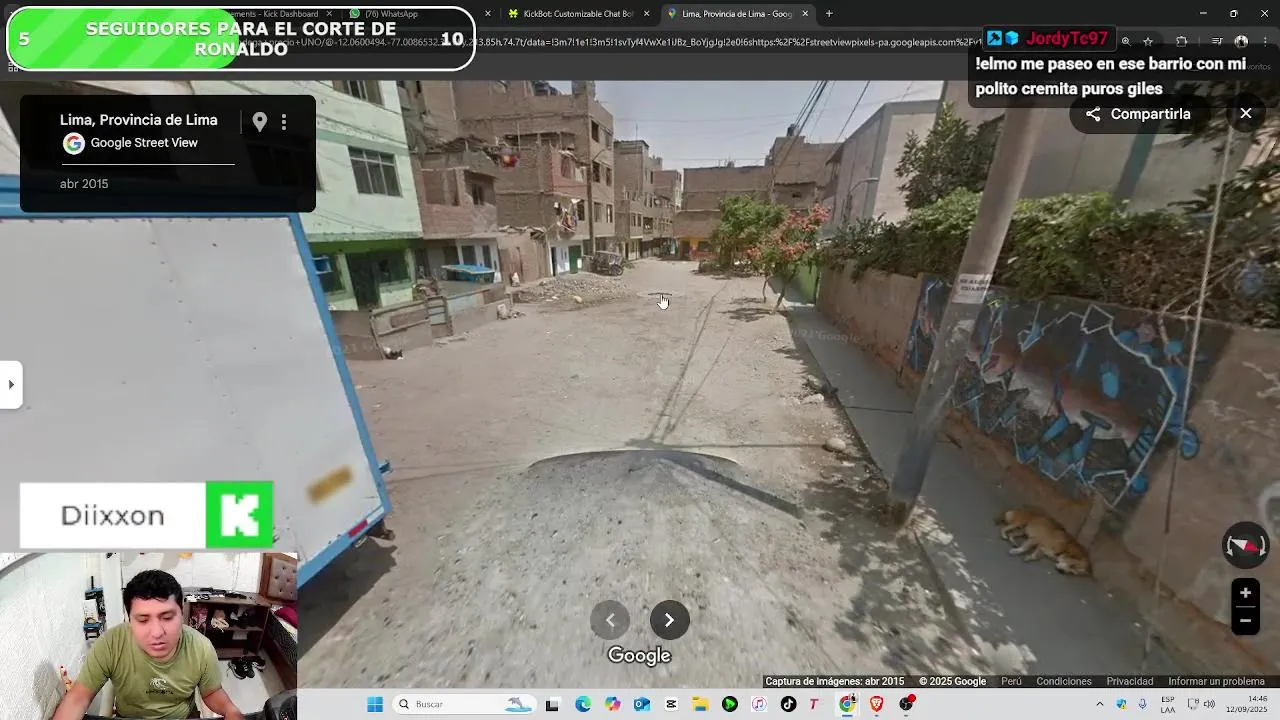Image resolution: width=1280 pixels, height=720 pixels.
Task: Open OBS Studio from the taskbar
Action: tap(907, 705)
